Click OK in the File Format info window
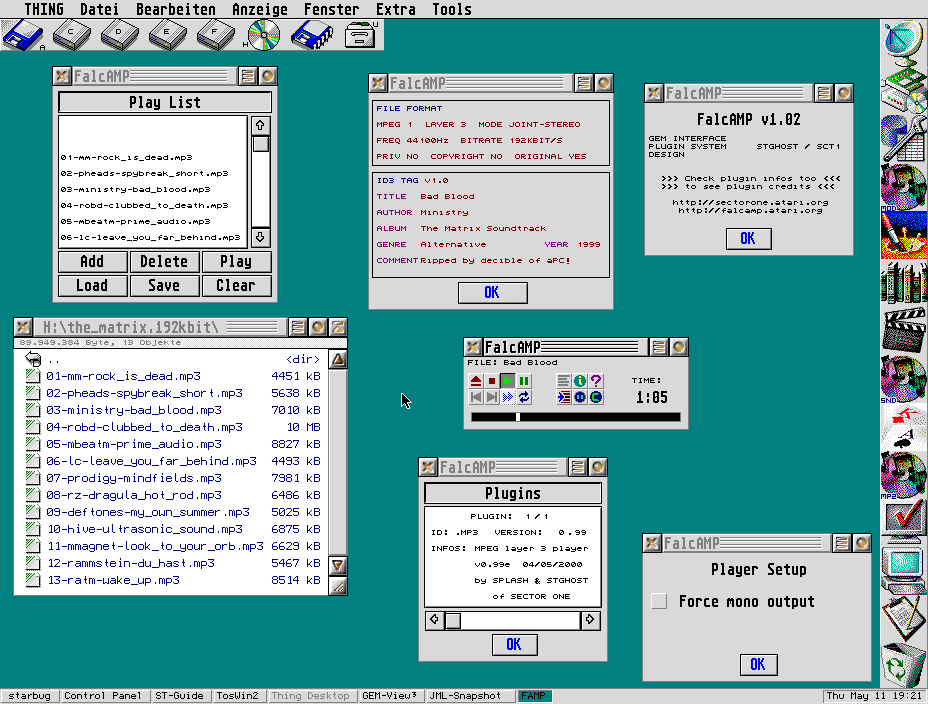 [x=492, y=292]
